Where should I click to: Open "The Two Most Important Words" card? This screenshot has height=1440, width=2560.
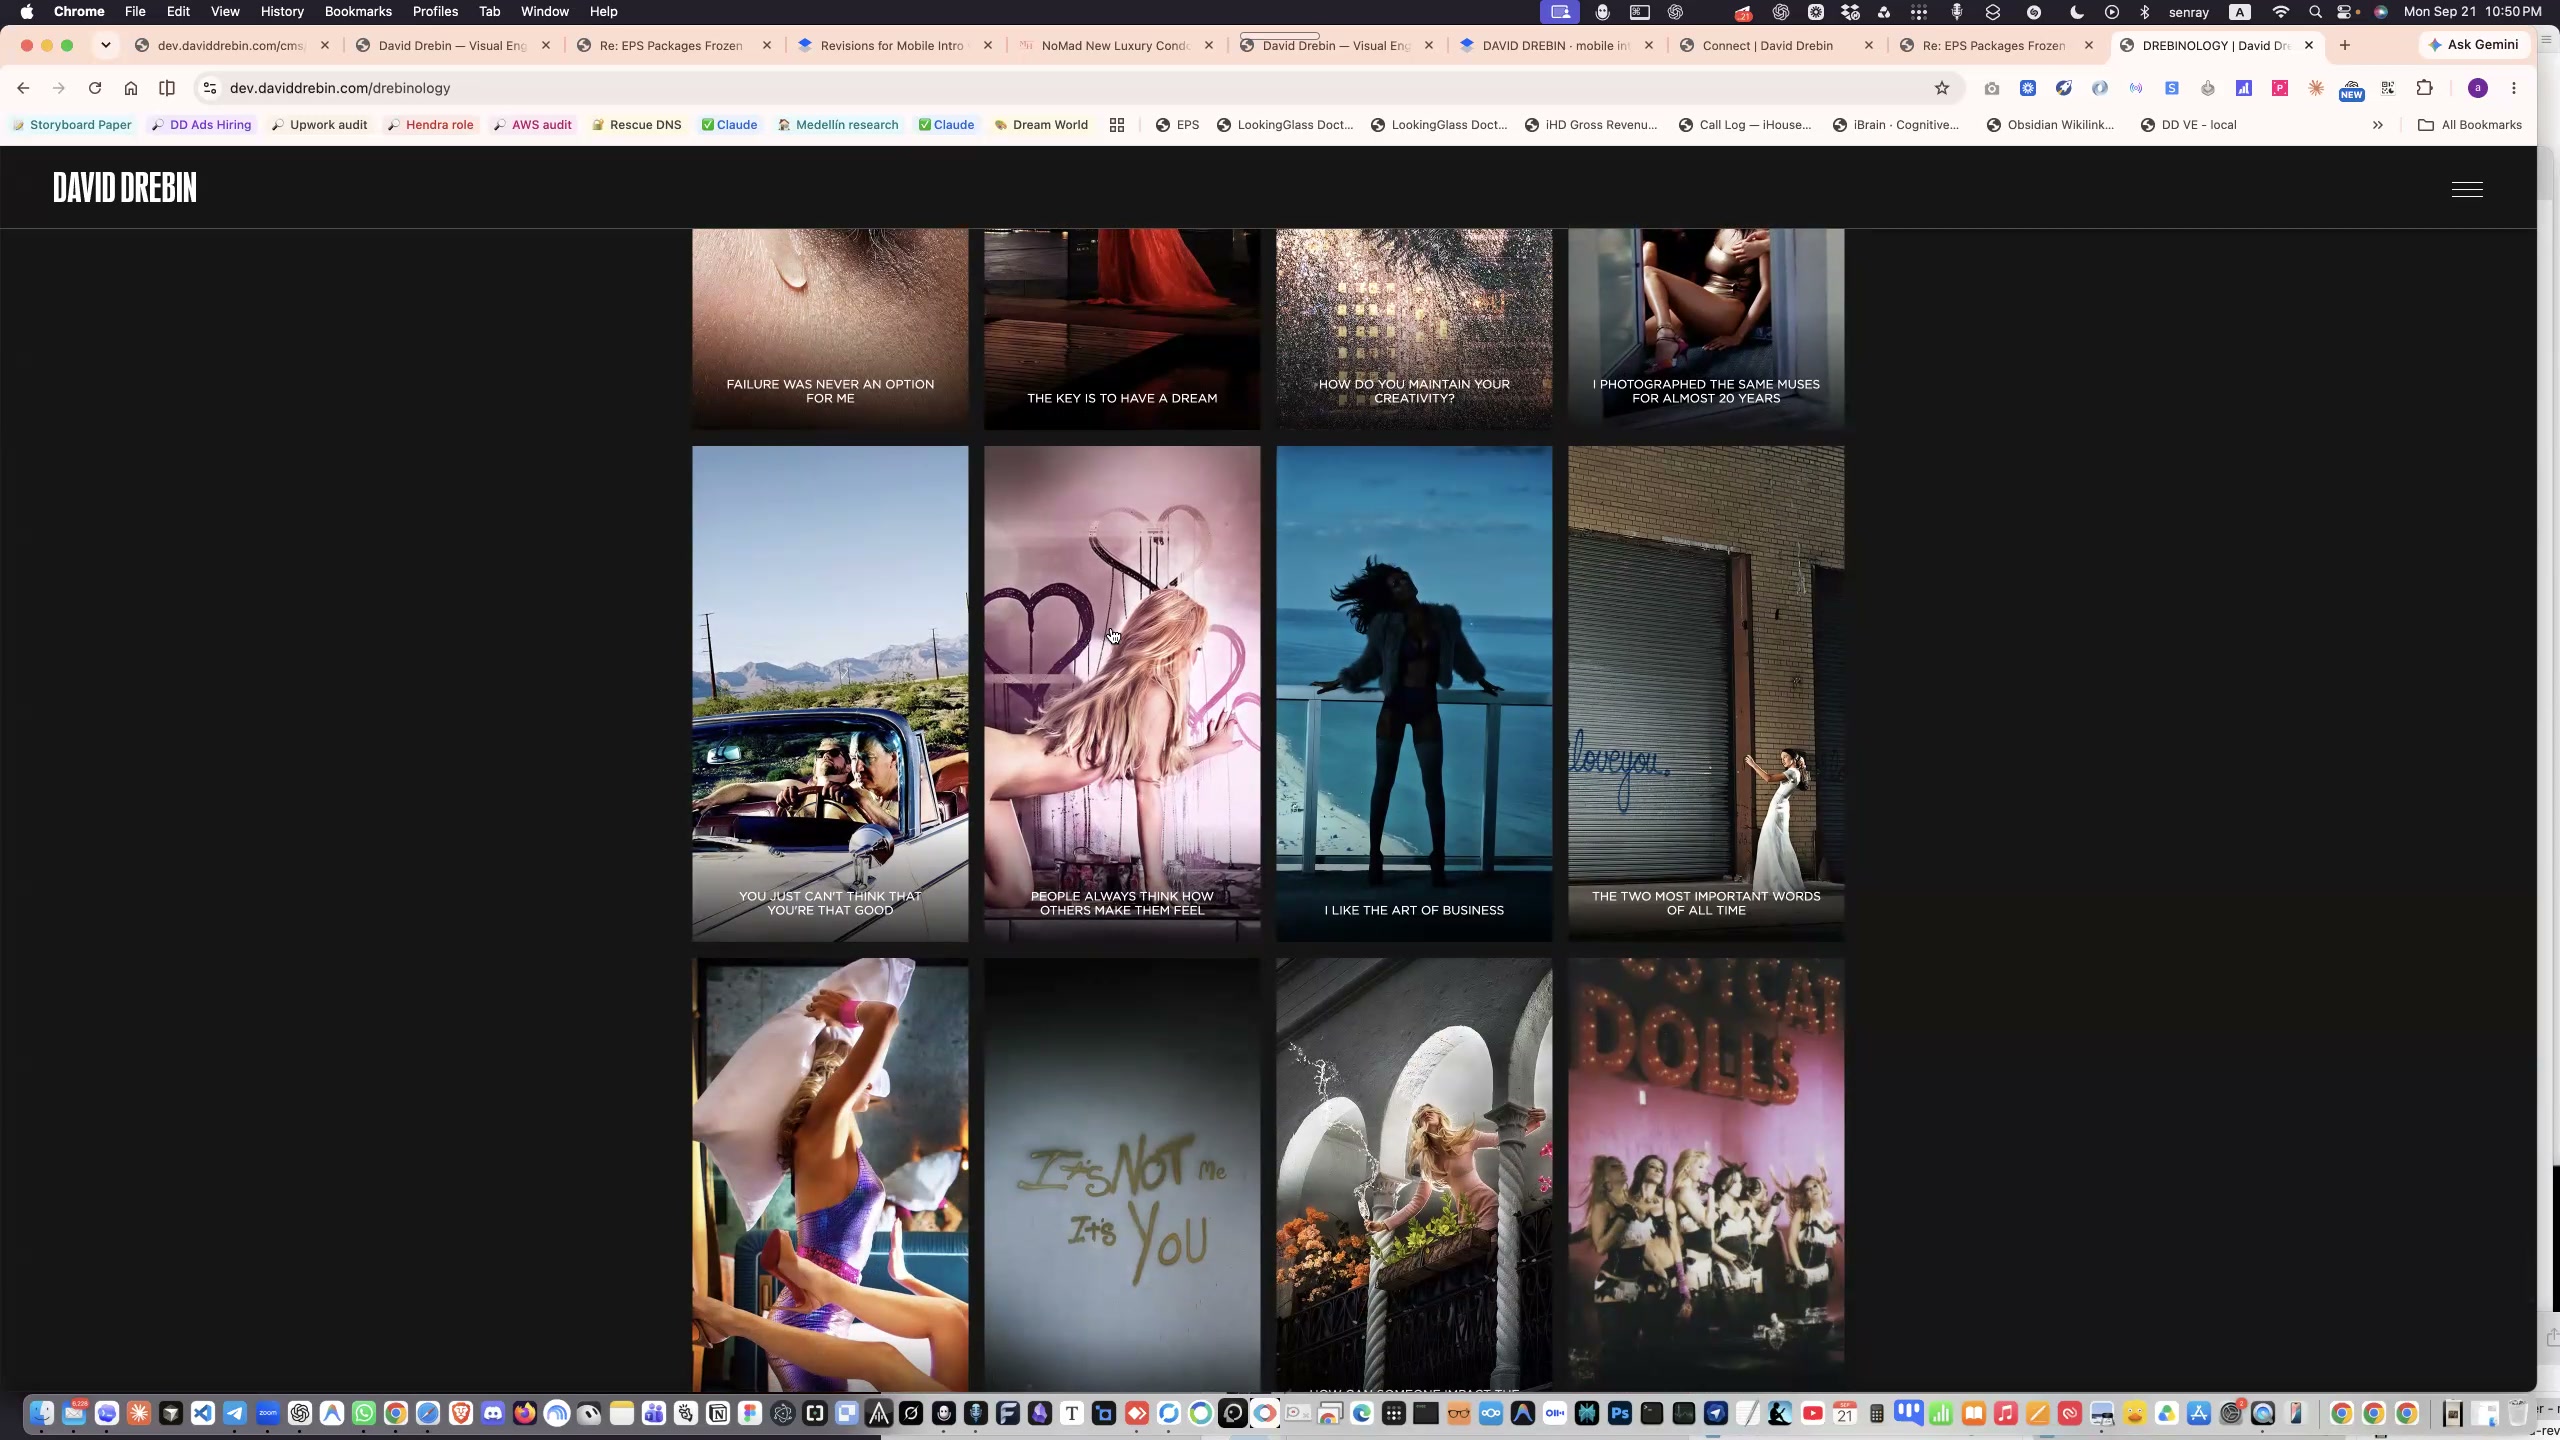(1706, 694)
